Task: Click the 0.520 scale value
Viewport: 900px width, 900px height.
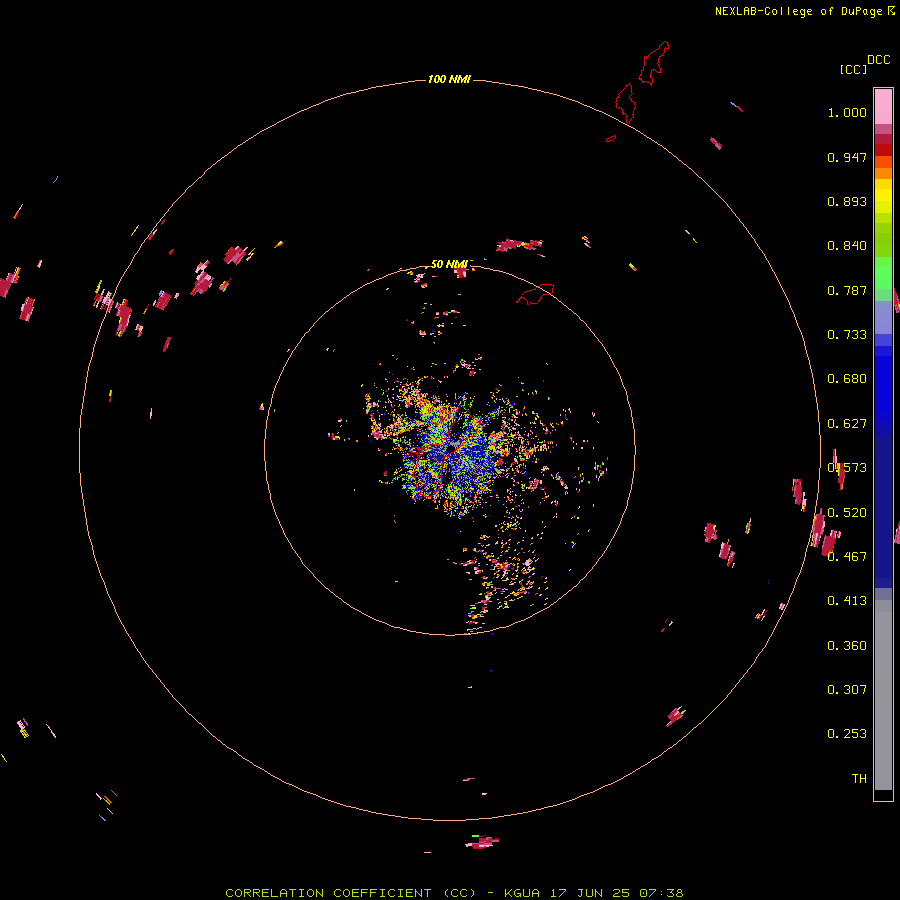Action: coord(847,513)
